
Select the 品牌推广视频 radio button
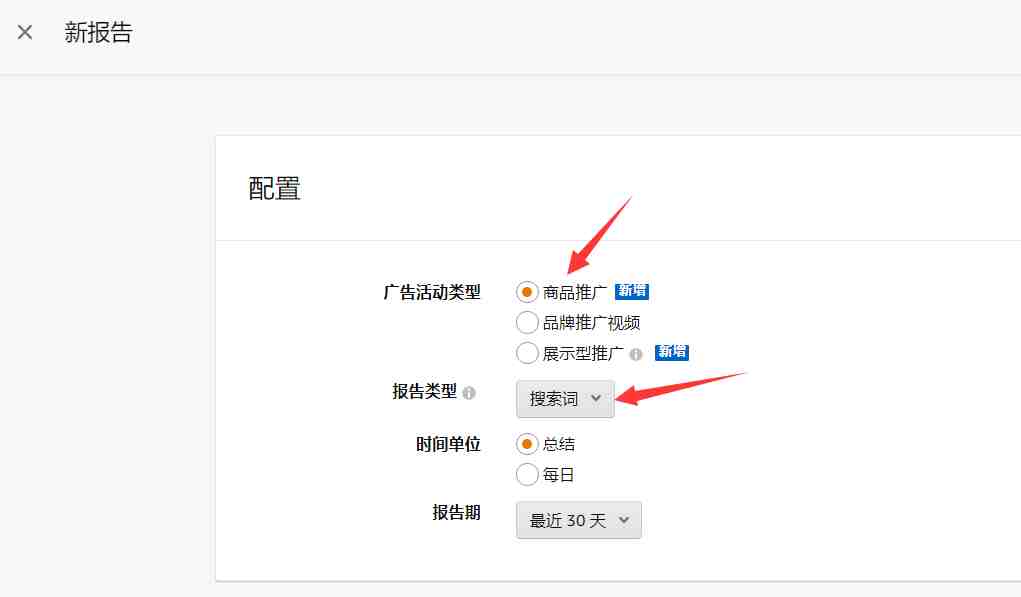pyautogui.click(x=527, y=322)
